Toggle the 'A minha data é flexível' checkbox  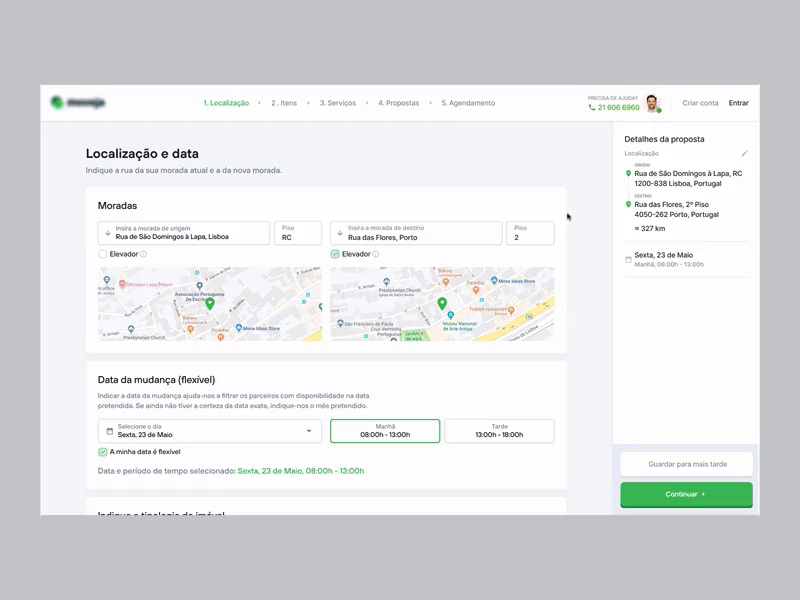(x=100, y=452)
